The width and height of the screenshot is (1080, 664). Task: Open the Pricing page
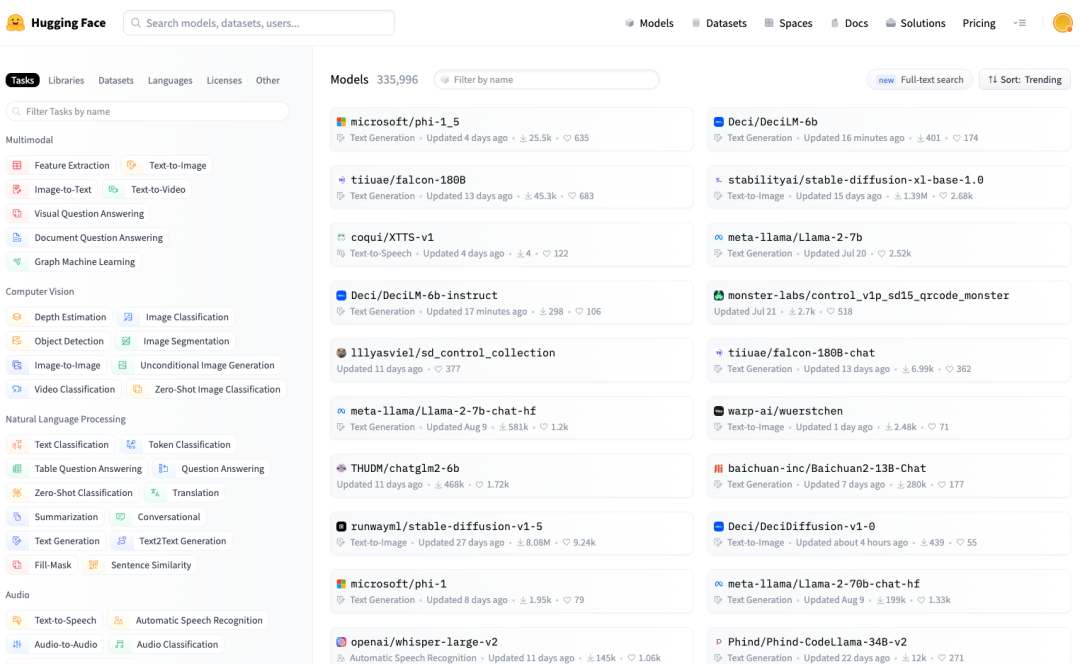[x=979, y=23]
